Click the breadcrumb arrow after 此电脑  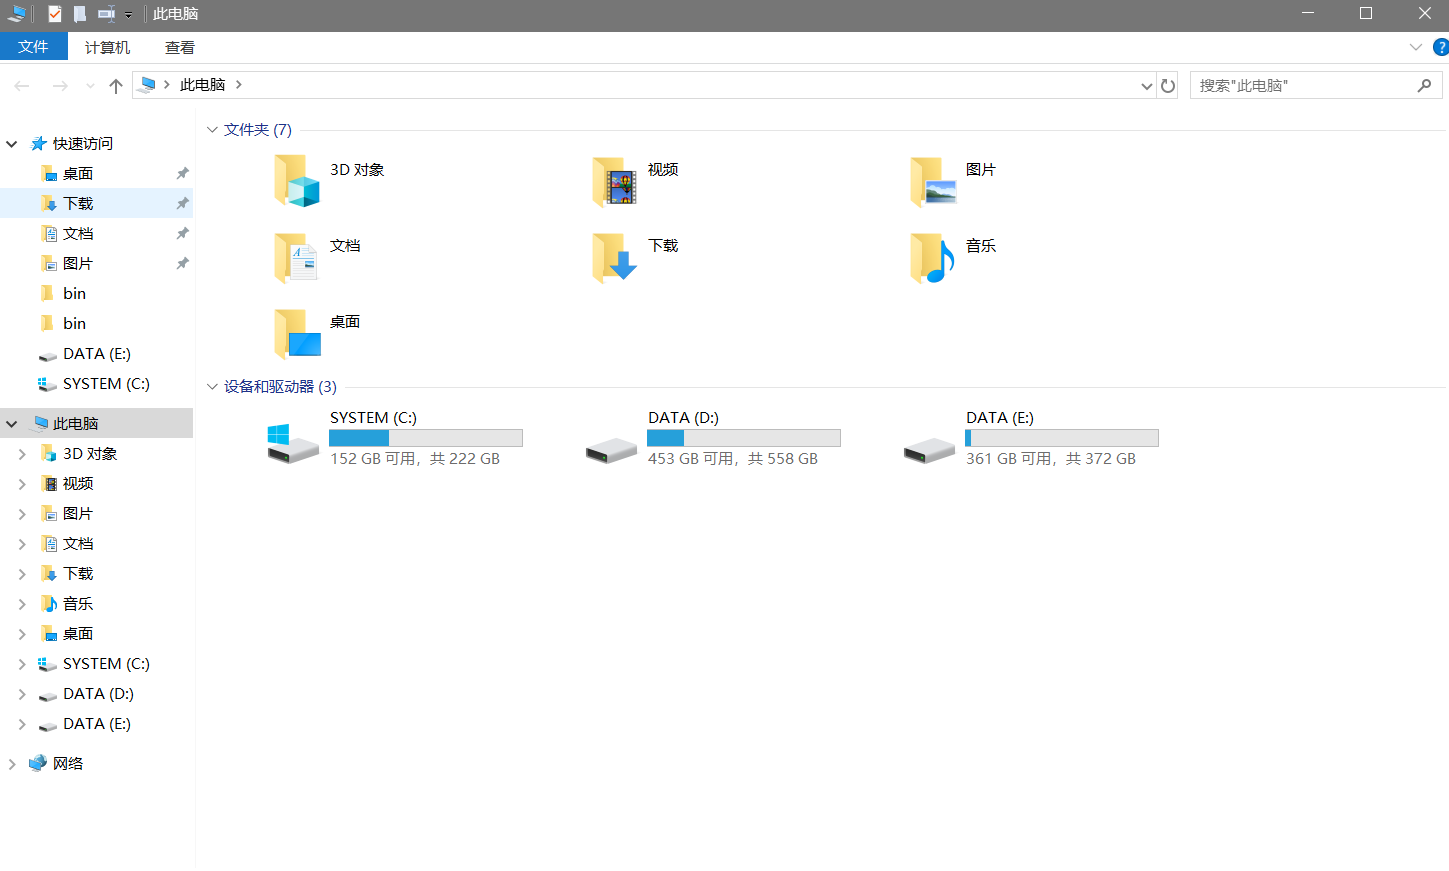coord(239,85)
